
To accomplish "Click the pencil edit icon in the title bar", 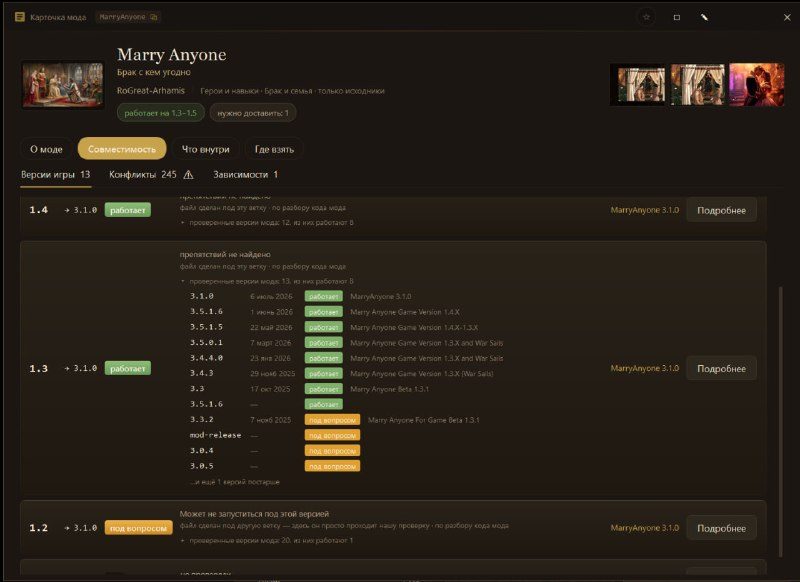I will 704,17.
